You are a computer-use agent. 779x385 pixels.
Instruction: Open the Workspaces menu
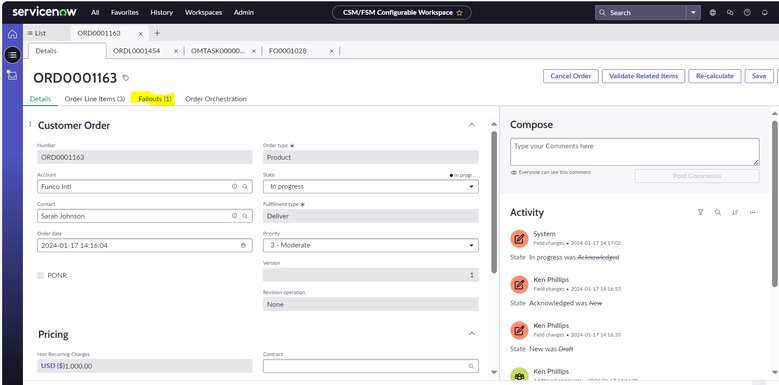tap(203, 12)
